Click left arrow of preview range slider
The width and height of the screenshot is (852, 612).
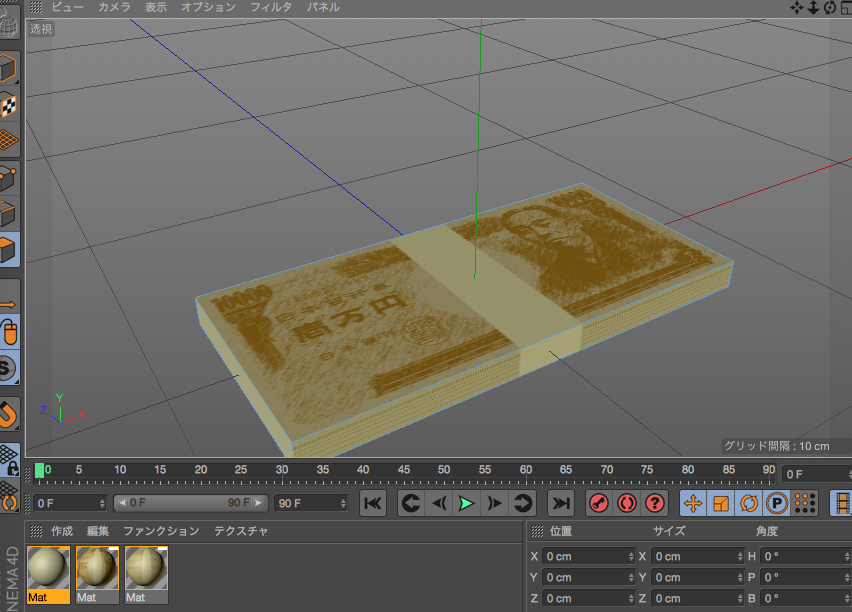click(122, 503)
